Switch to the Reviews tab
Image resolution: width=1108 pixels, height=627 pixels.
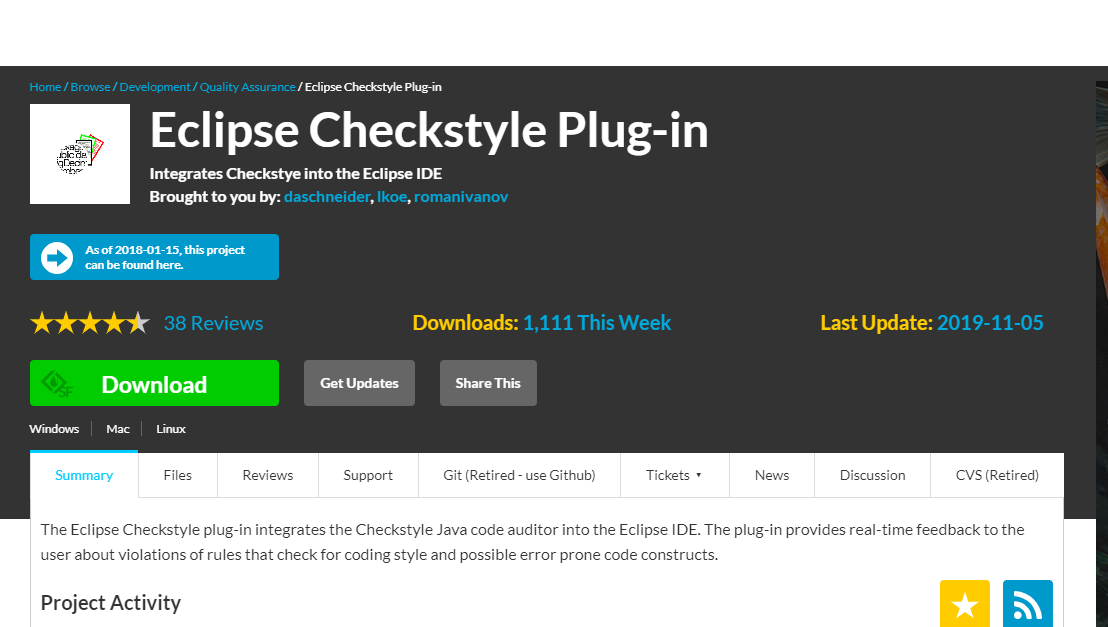pos(268,475)
